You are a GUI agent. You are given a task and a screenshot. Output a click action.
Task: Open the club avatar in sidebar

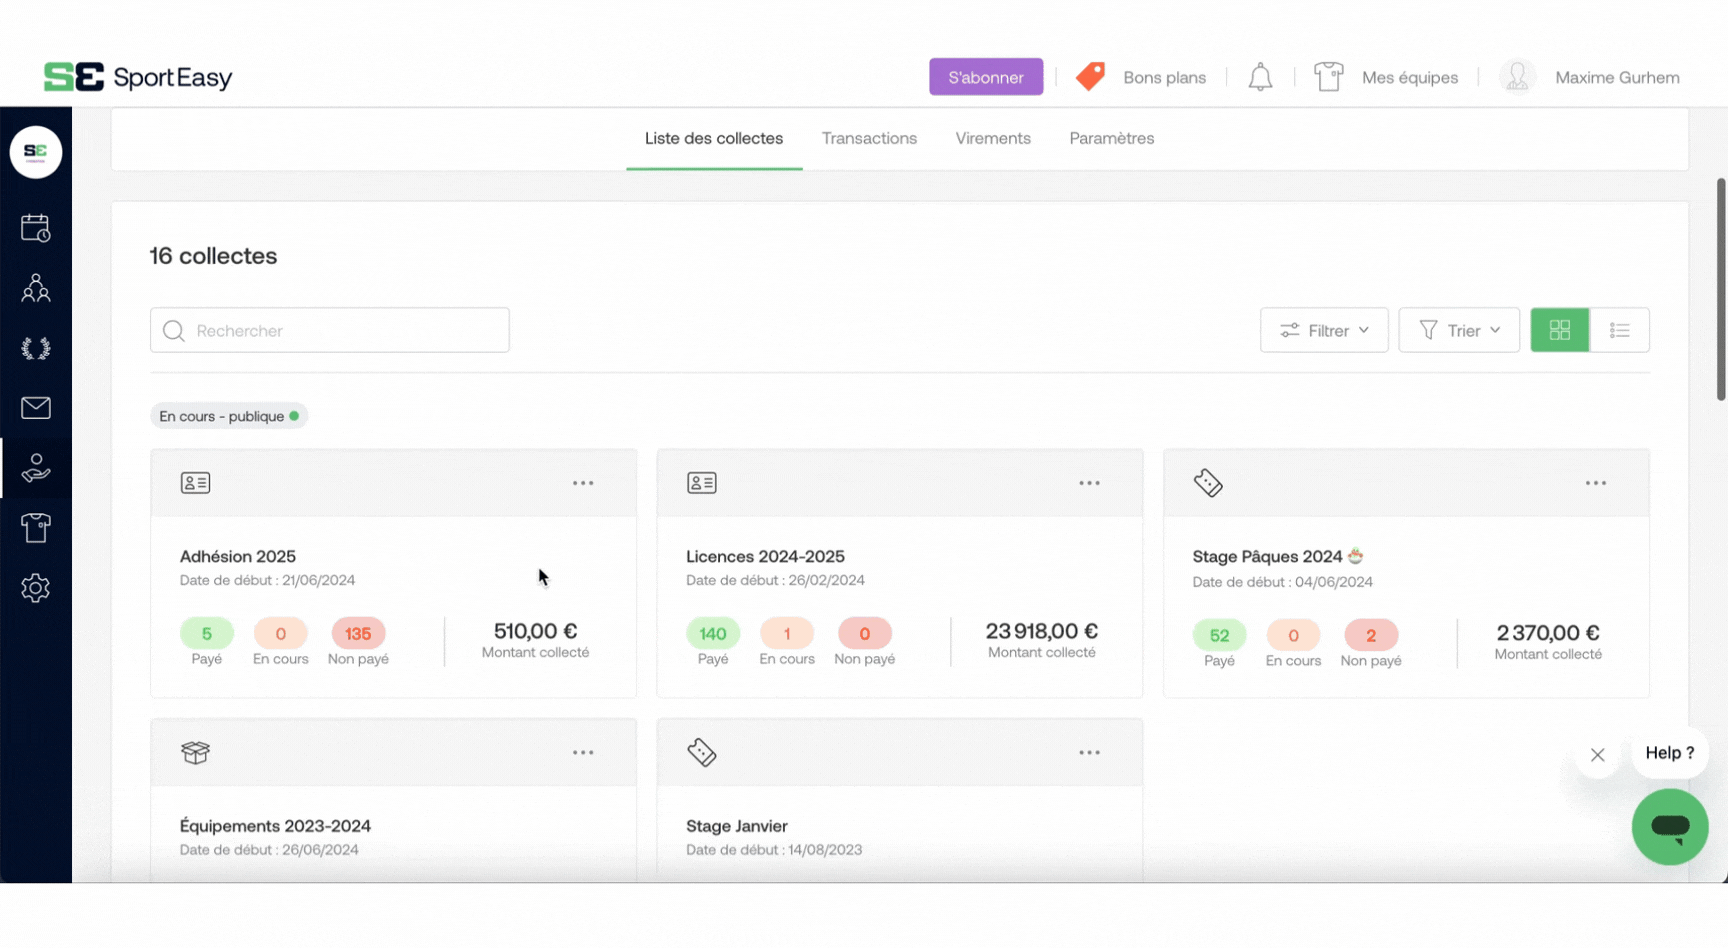point(36,152)
